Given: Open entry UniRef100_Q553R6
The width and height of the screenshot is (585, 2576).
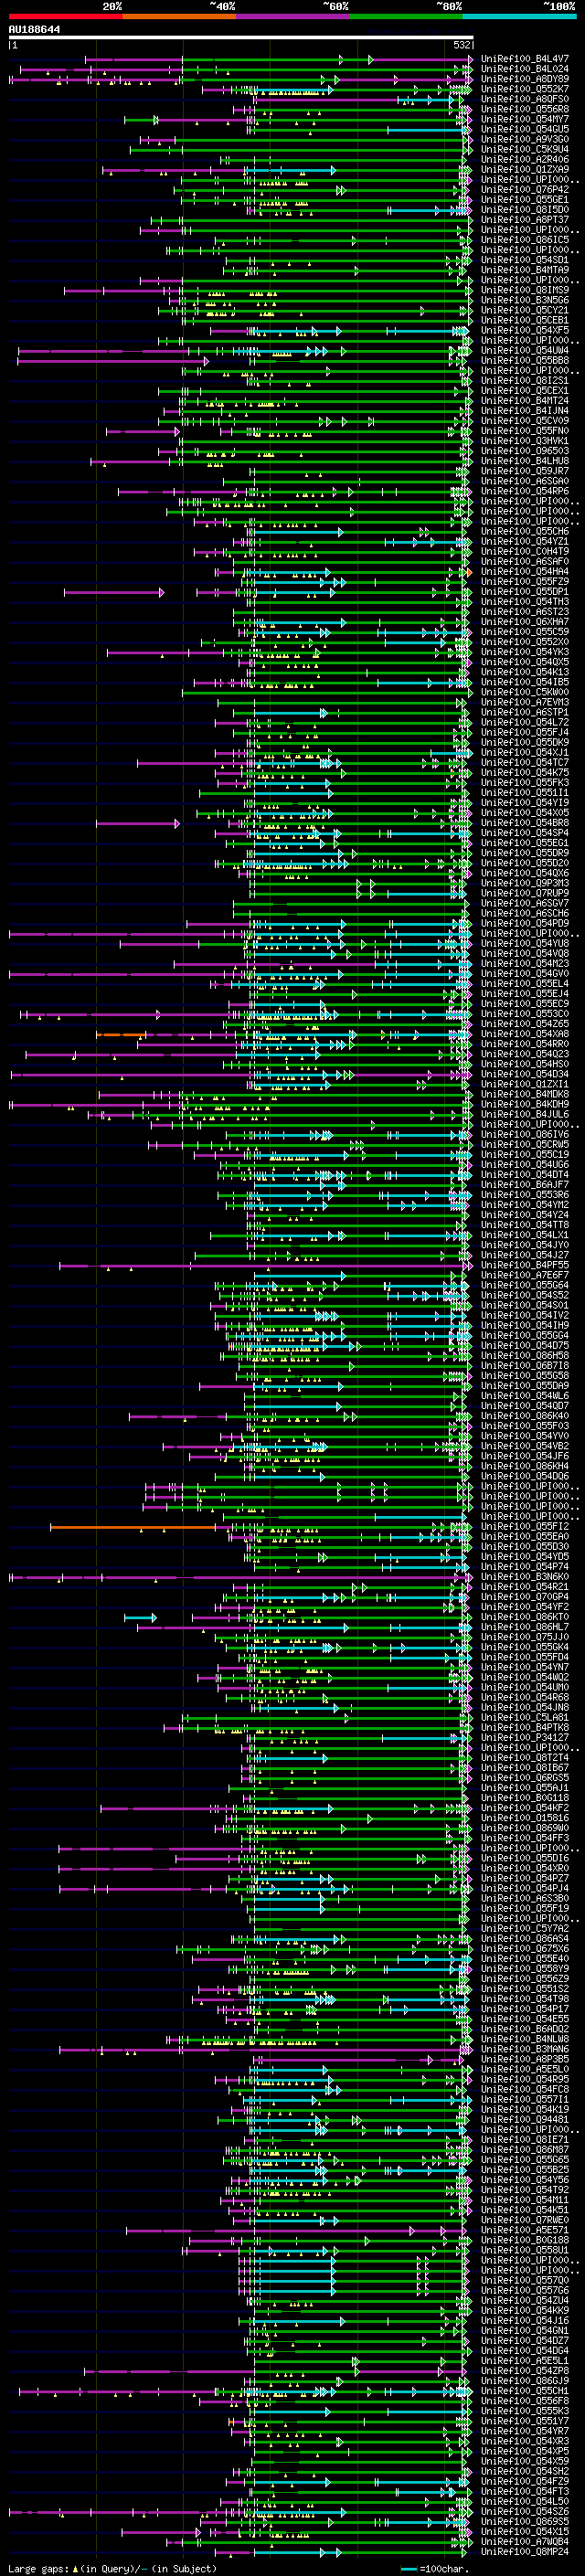Looking at the screenshot, I should [x=525, y=1195].
